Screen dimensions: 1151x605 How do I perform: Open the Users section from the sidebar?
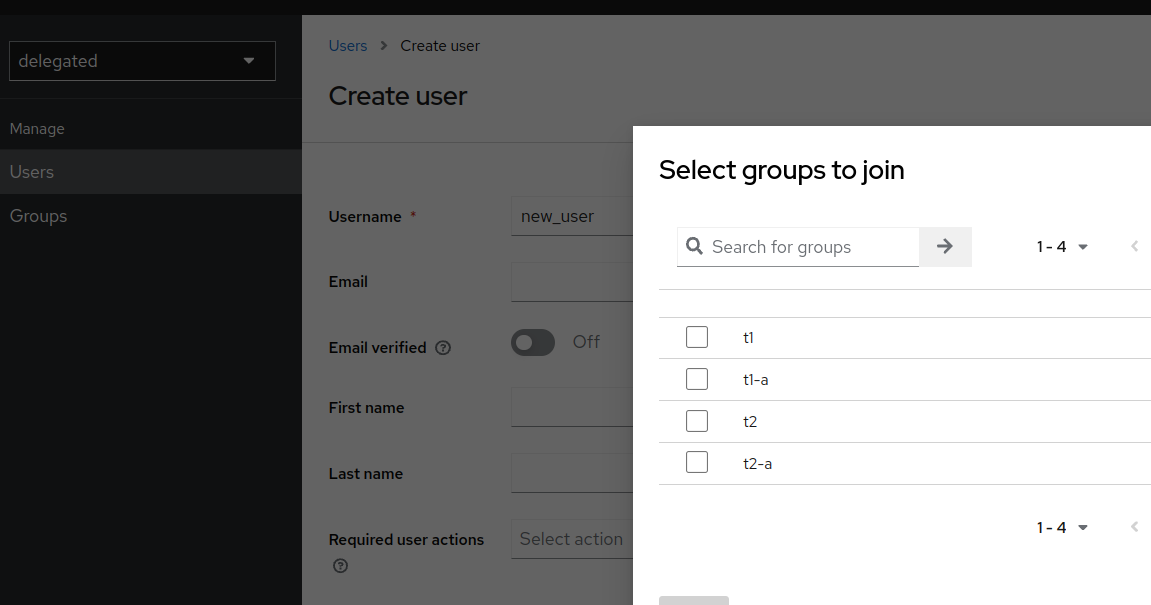coord(31,171)
